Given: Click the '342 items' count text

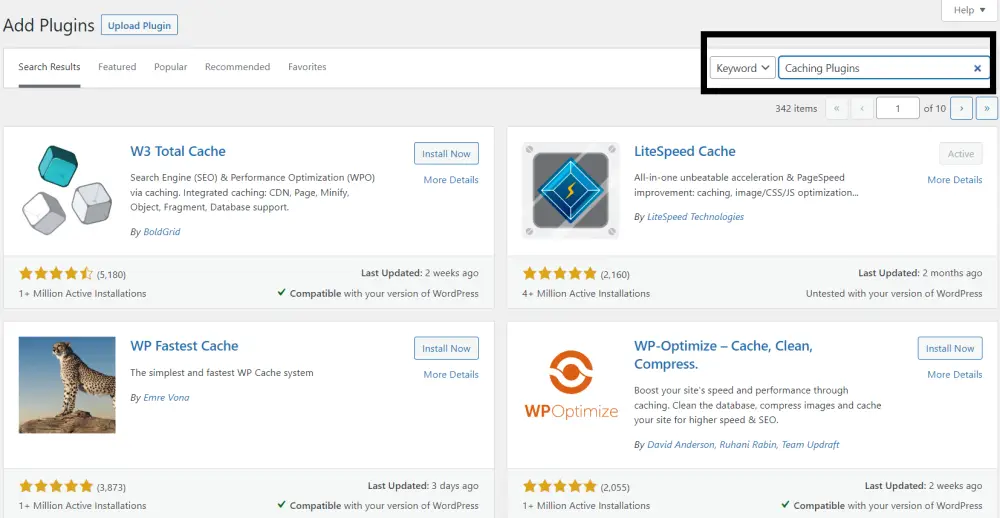Looking at the screenshot, I should (796, 108).
